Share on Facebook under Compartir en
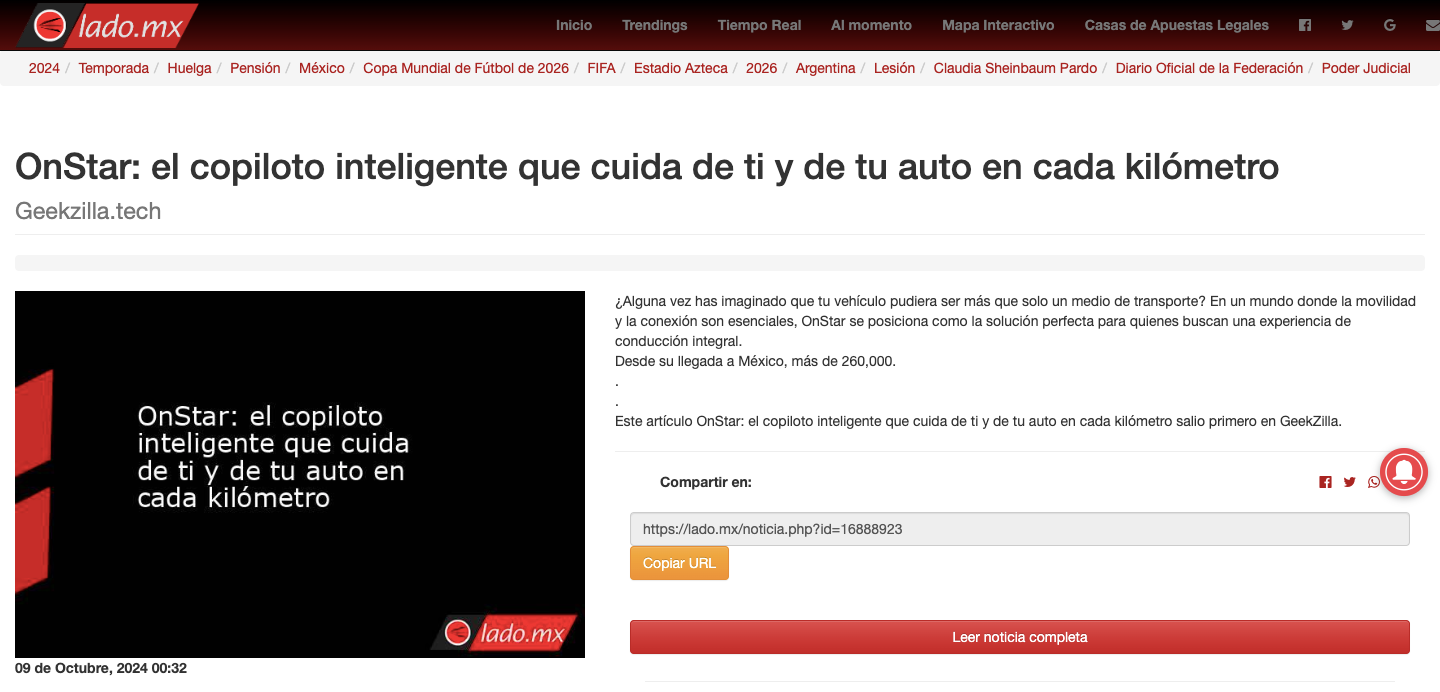This screenshot has height=692, width=1440. click(1325, 482)
